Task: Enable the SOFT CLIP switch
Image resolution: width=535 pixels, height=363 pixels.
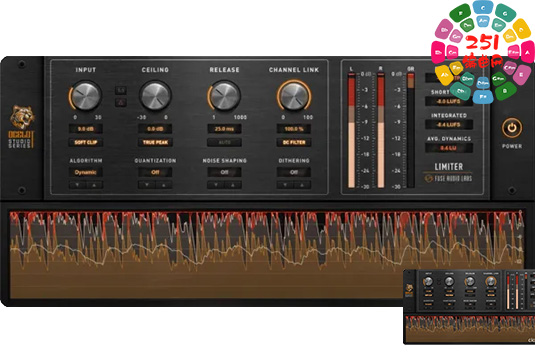Action: point(86,142)
